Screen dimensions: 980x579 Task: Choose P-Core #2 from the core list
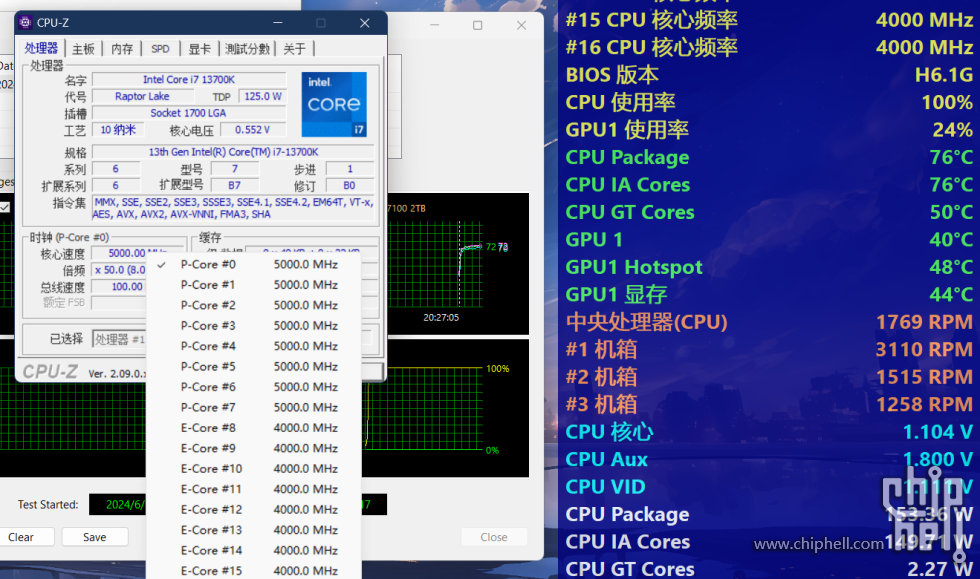point(254,305)
